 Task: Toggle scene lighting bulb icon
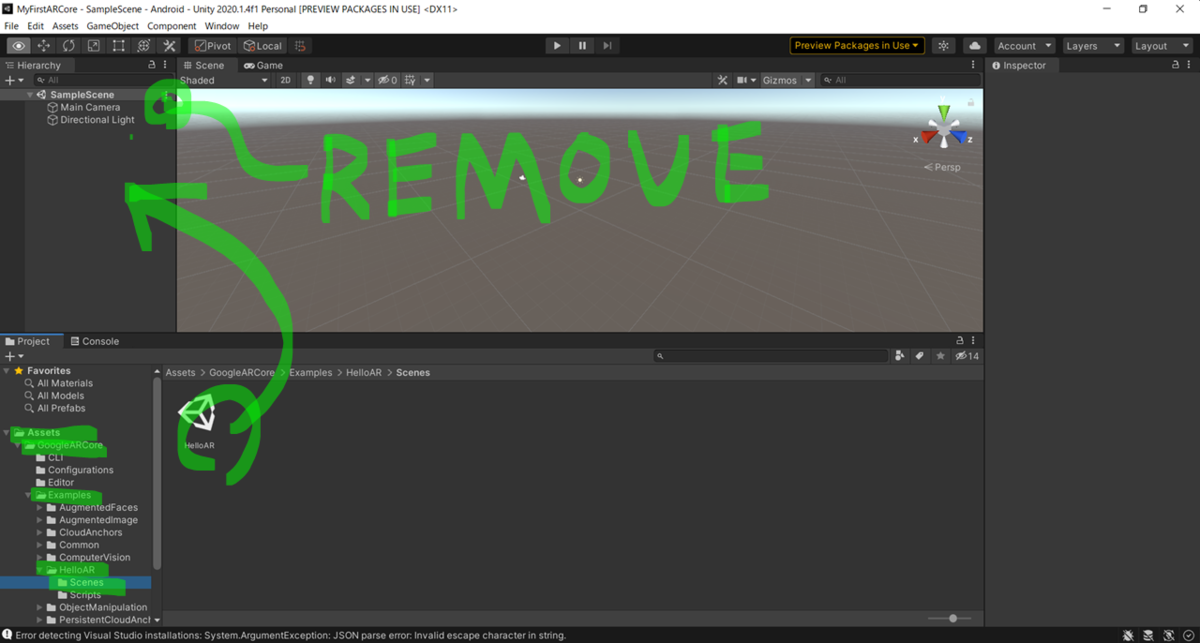click(310, 80)
